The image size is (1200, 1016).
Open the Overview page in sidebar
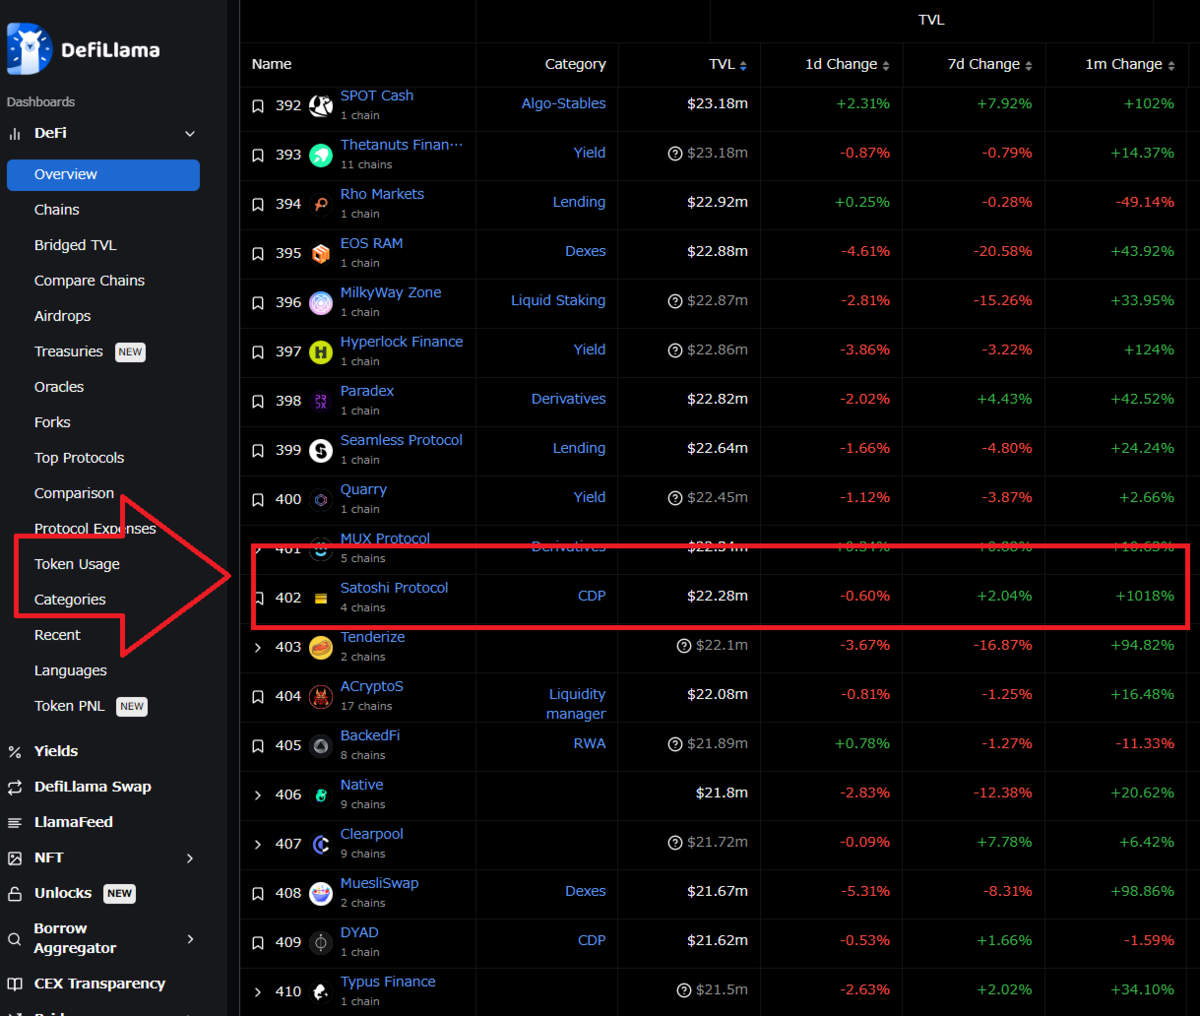pos(103,174)
